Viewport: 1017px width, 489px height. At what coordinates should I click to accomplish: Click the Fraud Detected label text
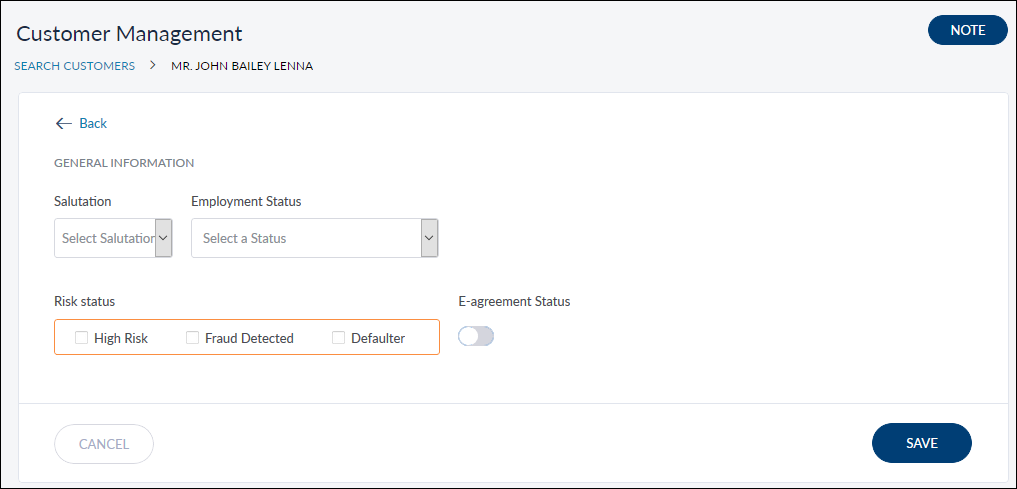[x=249, y=338]
